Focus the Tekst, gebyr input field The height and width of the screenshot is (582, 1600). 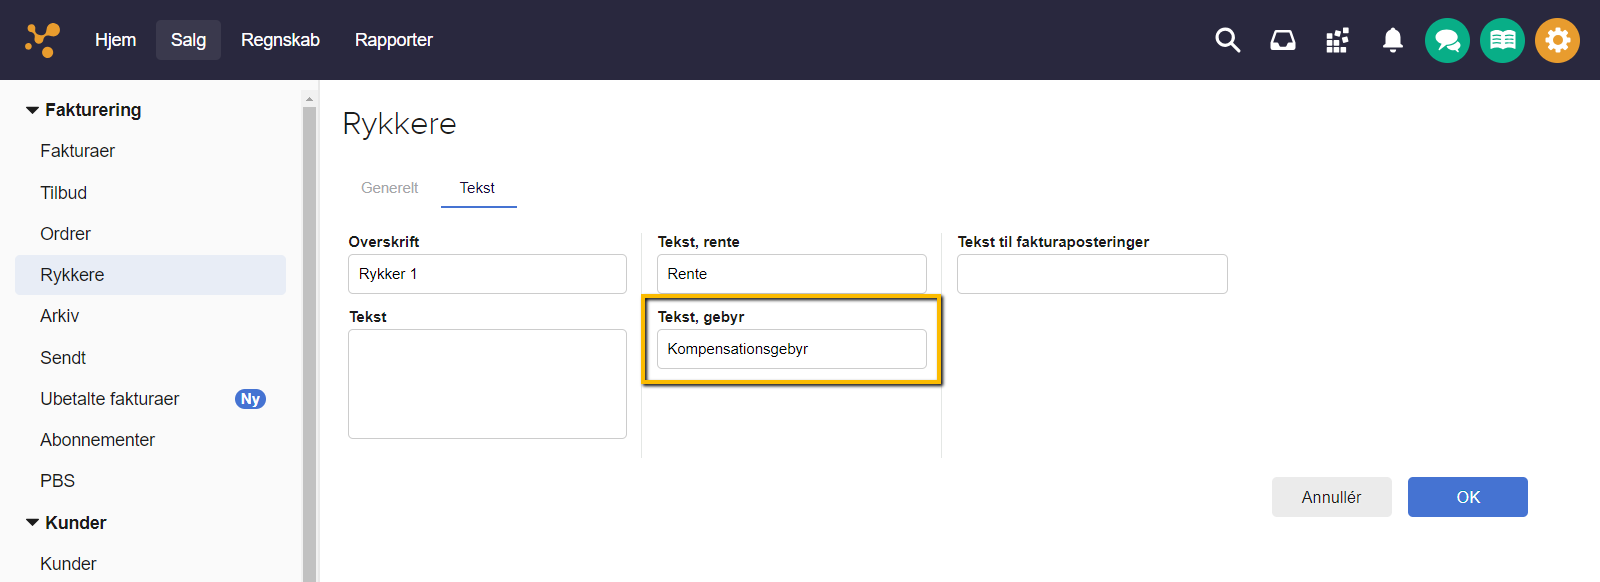click(x=791, y=349)
